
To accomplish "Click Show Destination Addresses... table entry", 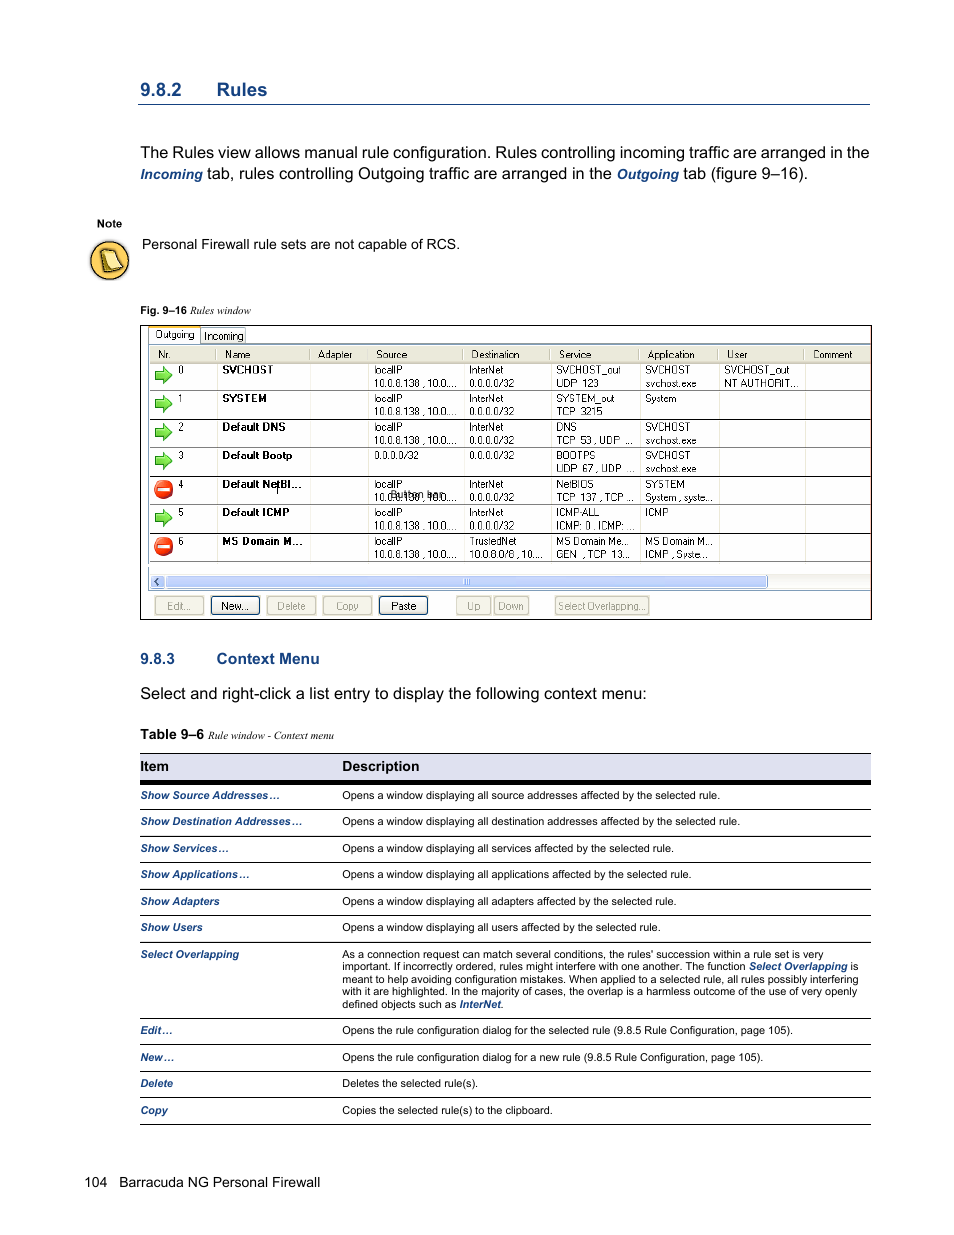I will pyautogui.click(x=221, y=822).
